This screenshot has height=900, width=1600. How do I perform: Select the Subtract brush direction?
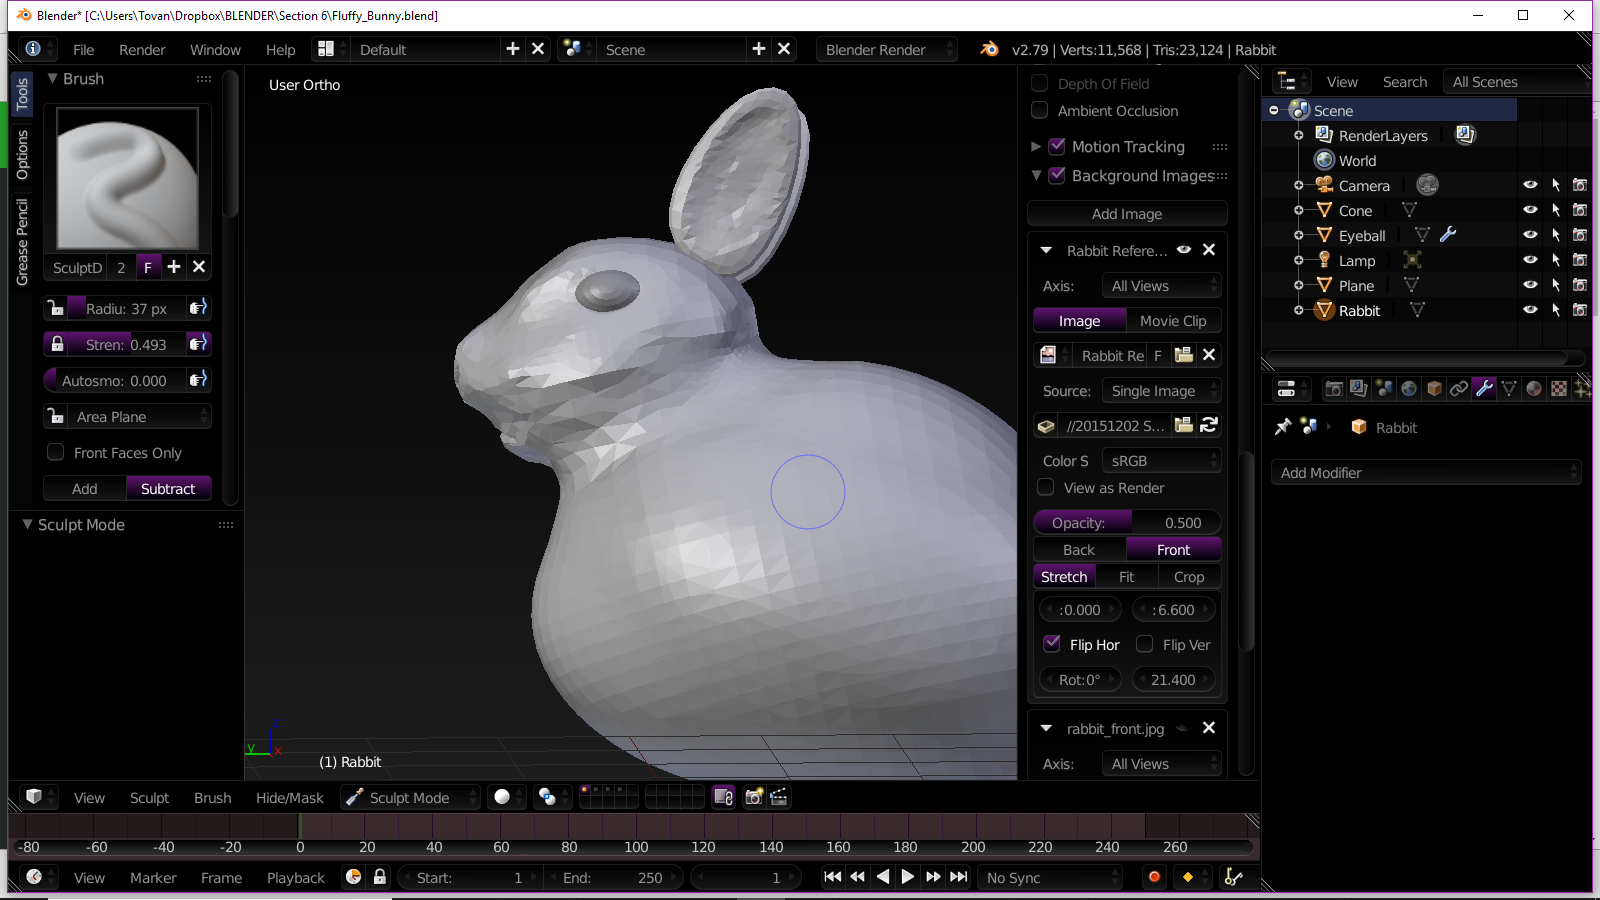(x=168, y=489)
